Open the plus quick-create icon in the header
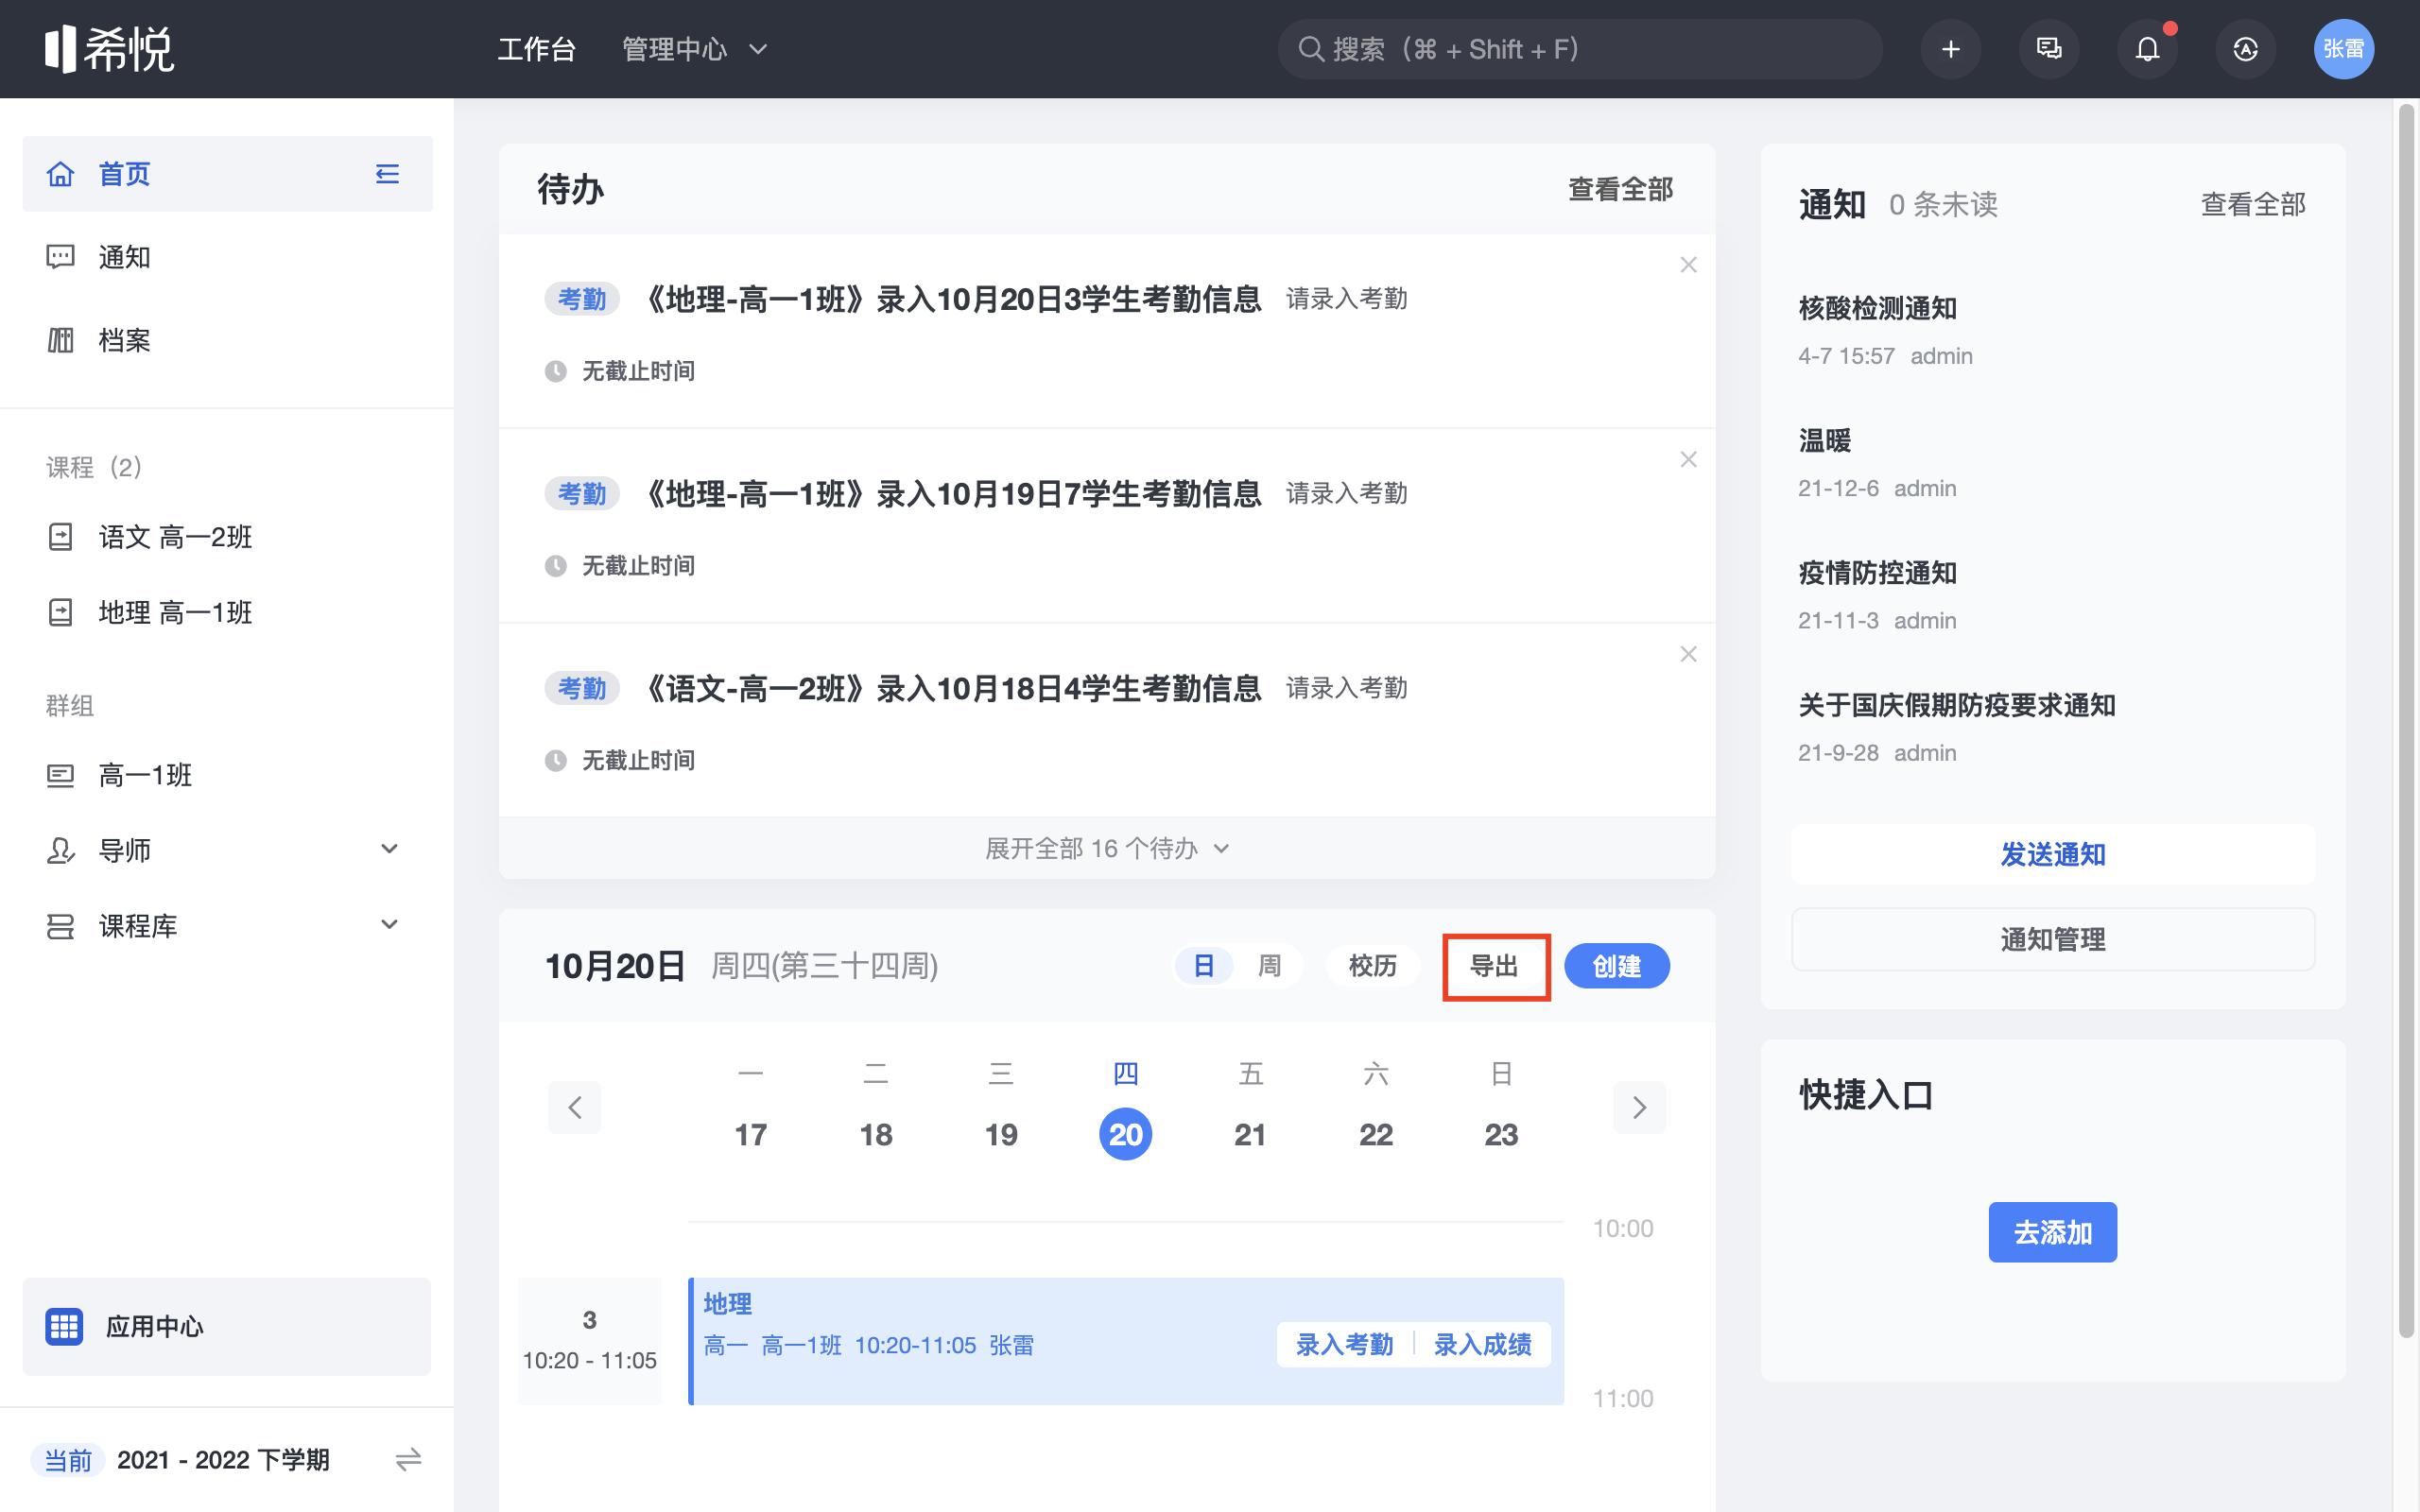Viewport: 2420px width, 1512px height. pos(1950,49)
